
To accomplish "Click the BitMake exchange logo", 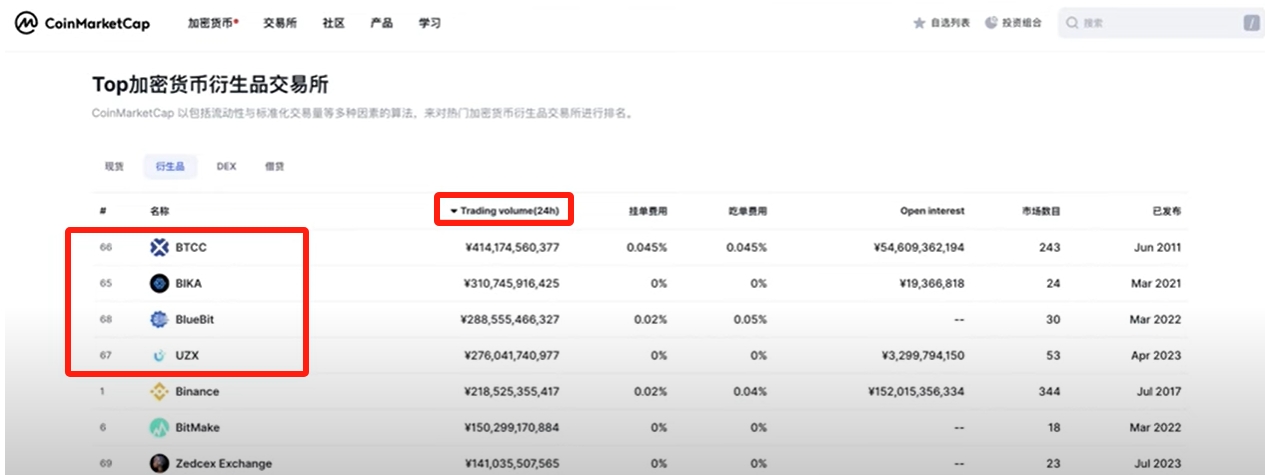I will point(159,427).
